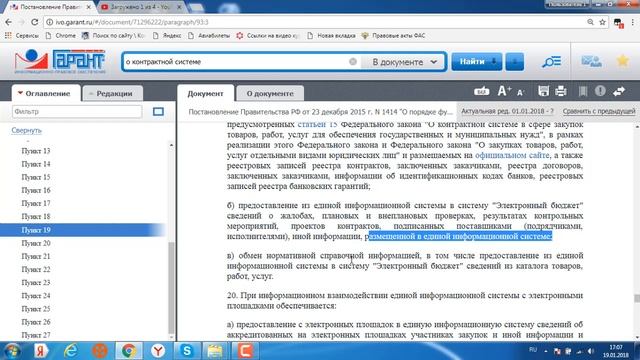Launch Internet Explorer from the taskbar
Viewport: 640px width, 360px height.
click(71, 351)
